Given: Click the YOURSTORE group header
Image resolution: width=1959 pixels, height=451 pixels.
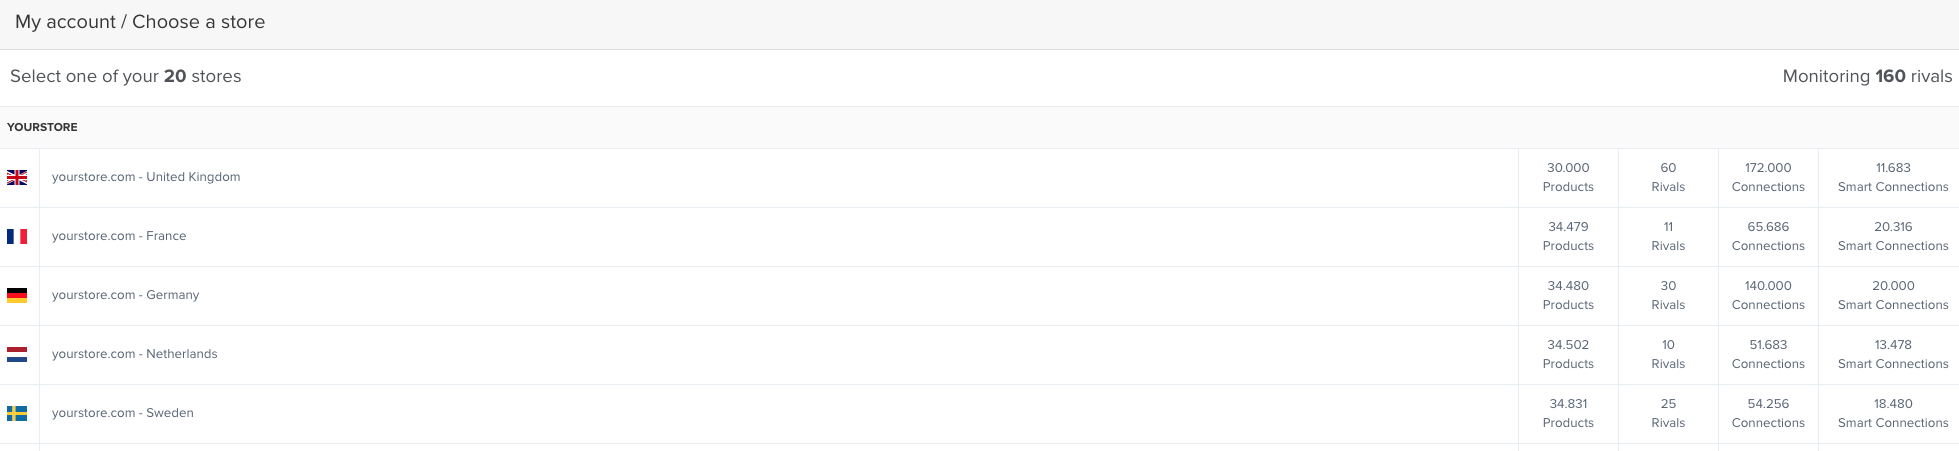Looking at the screenshot, I should 42,127.
